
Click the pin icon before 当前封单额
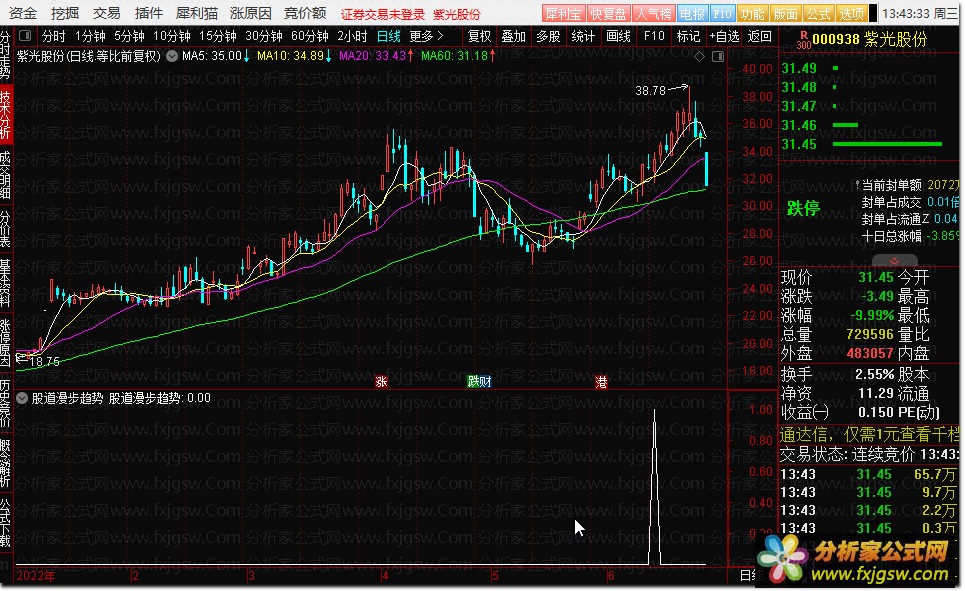(x=857, y=185)
